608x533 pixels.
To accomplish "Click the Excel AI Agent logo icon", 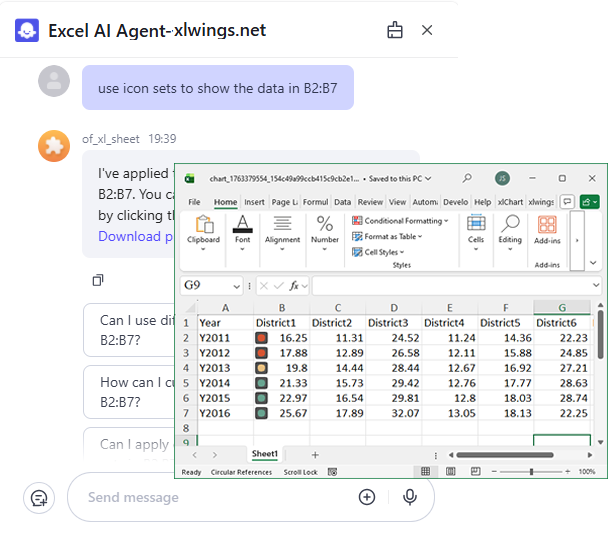I will (27, 30).
